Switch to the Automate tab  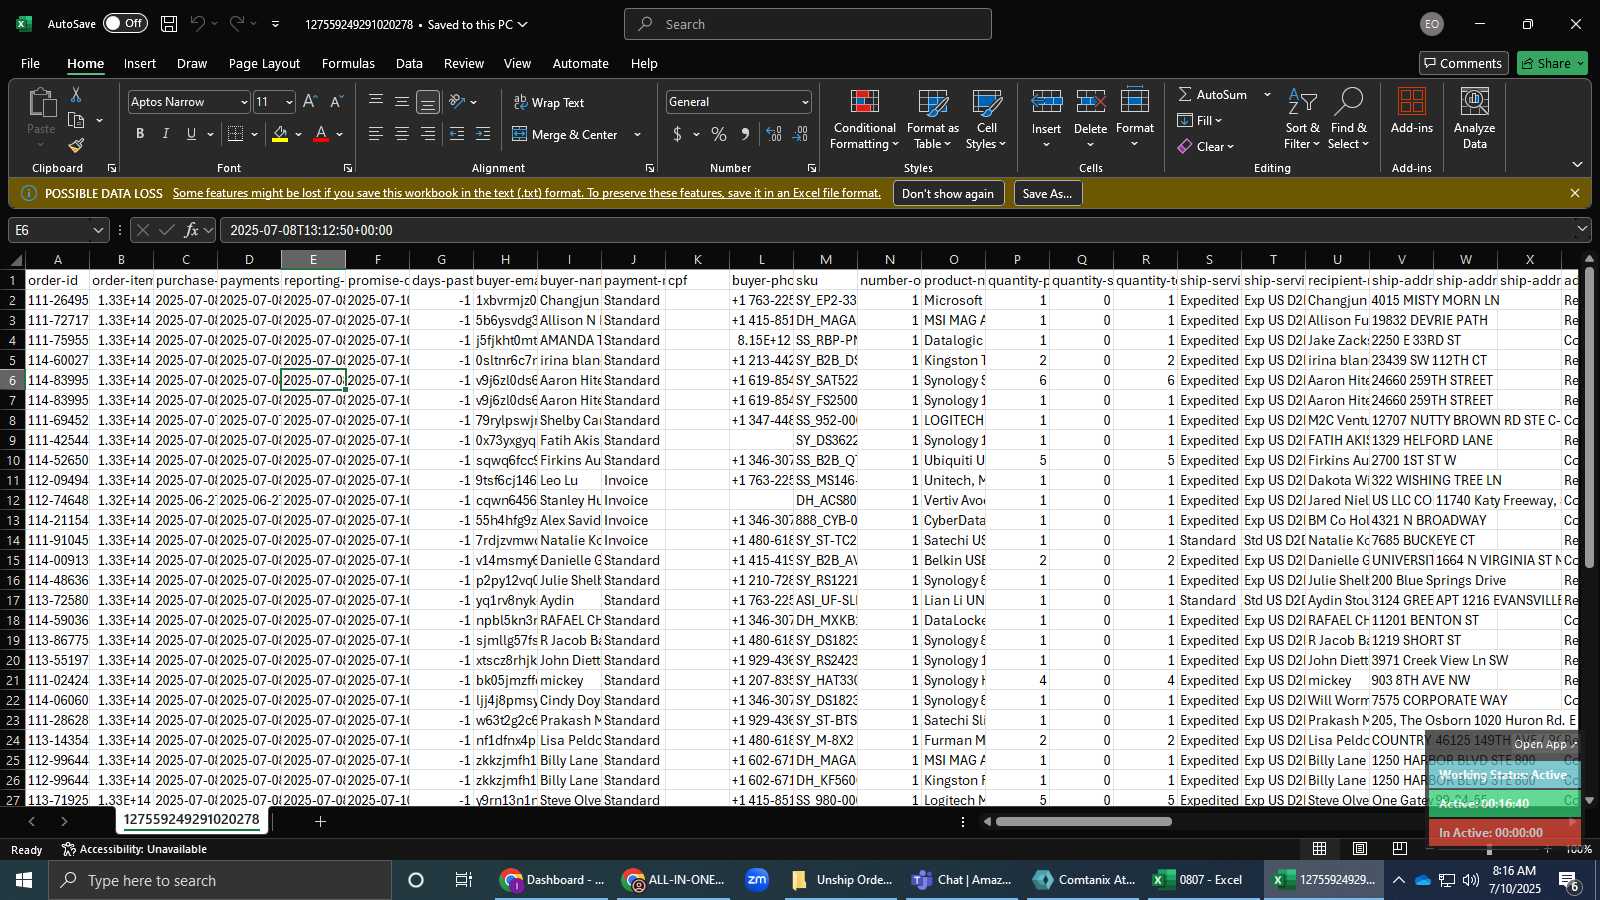click(x=581, y=63)
